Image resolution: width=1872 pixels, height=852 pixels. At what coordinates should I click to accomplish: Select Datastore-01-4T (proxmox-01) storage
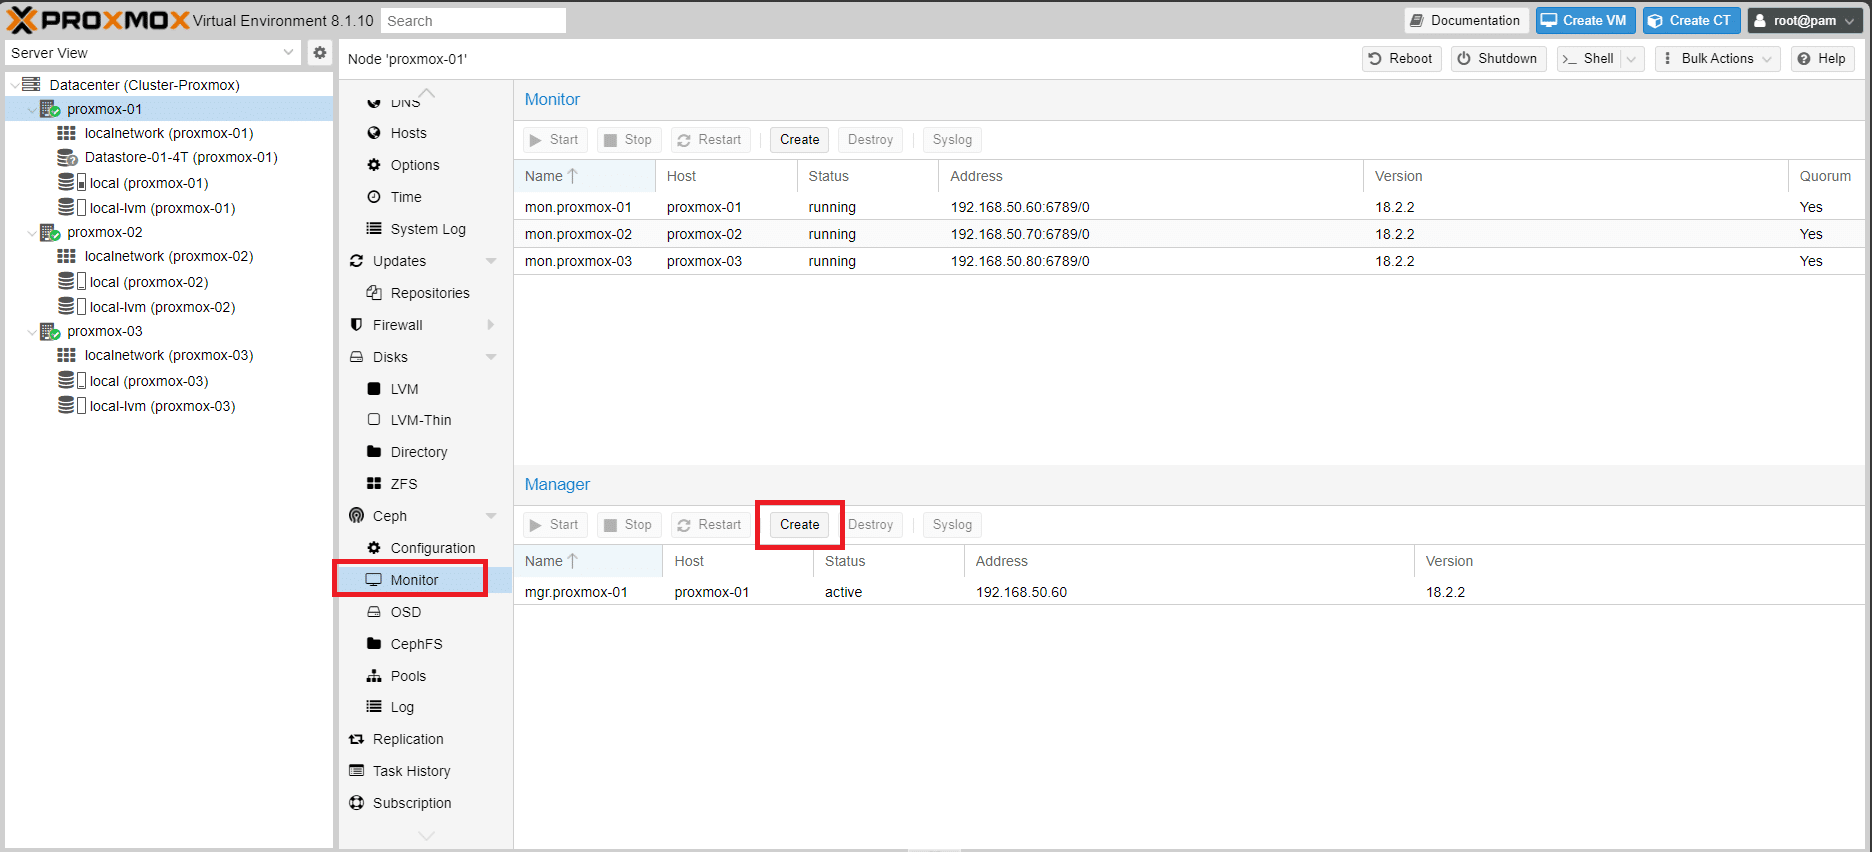[x=181, y=157]
